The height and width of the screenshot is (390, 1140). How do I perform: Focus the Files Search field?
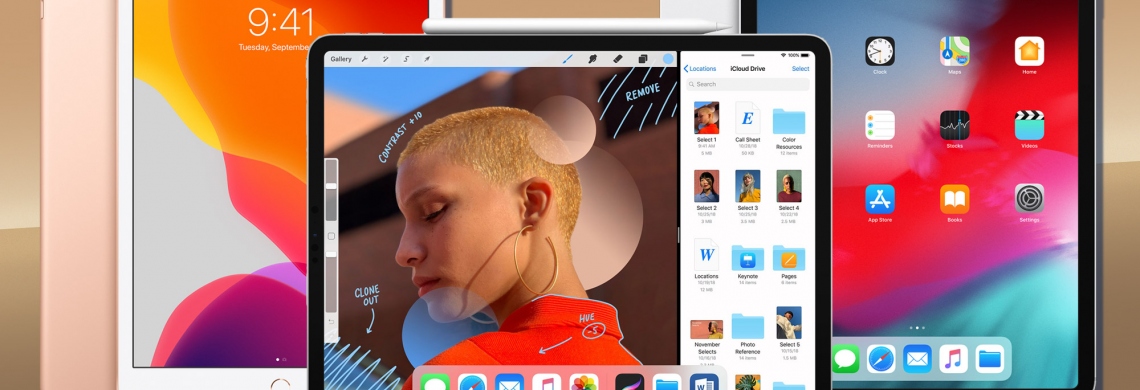pos(747,84)
